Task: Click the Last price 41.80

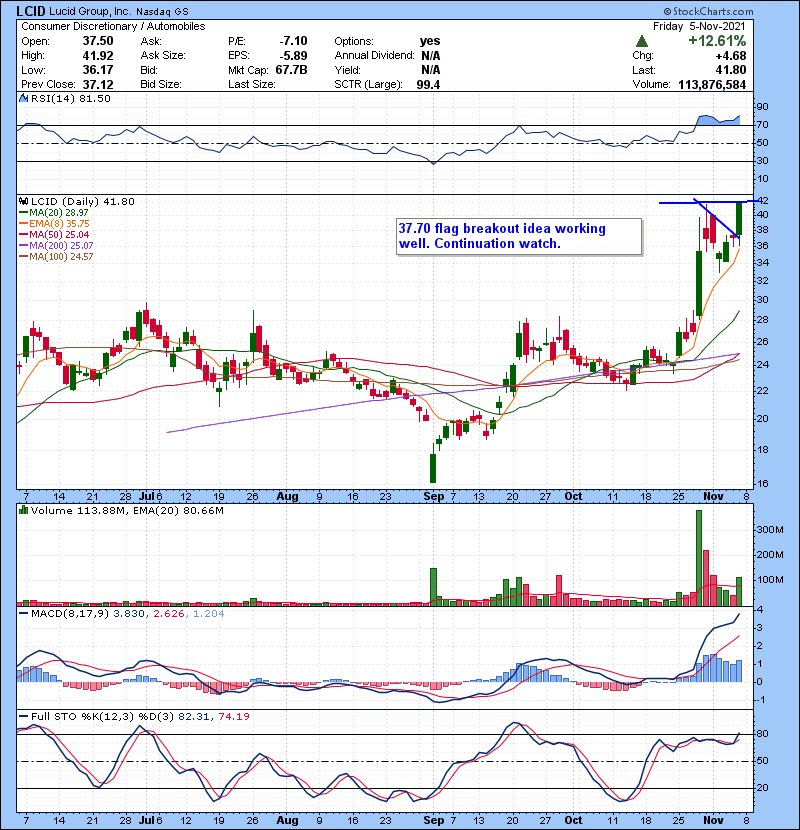Action: pyautogui.click(x=731, y=70)
